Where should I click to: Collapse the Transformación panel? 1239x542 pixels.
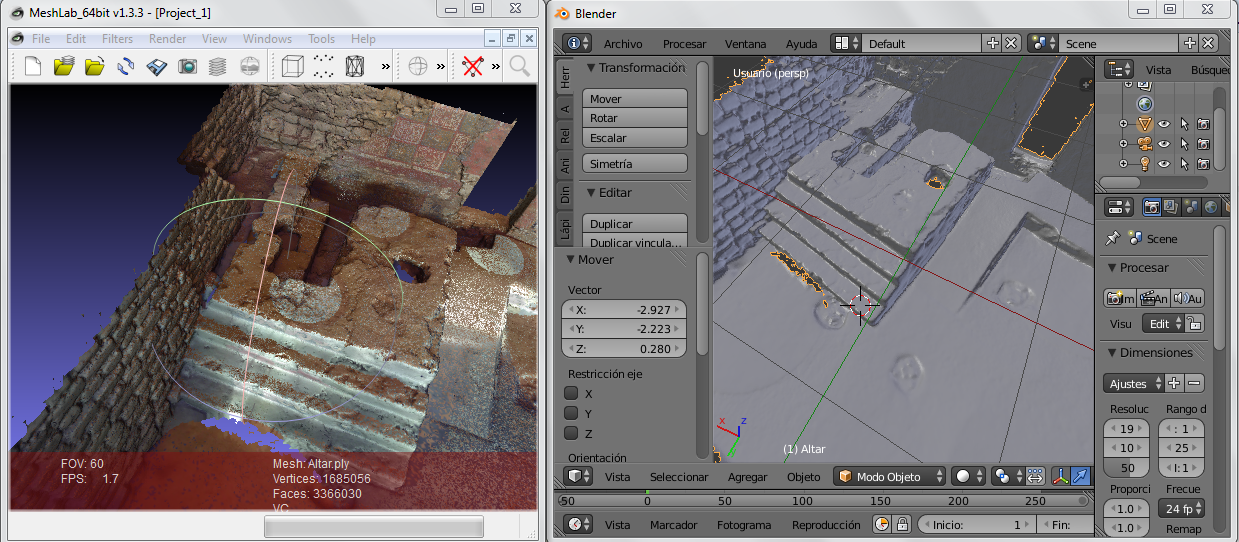coord(591,68)
